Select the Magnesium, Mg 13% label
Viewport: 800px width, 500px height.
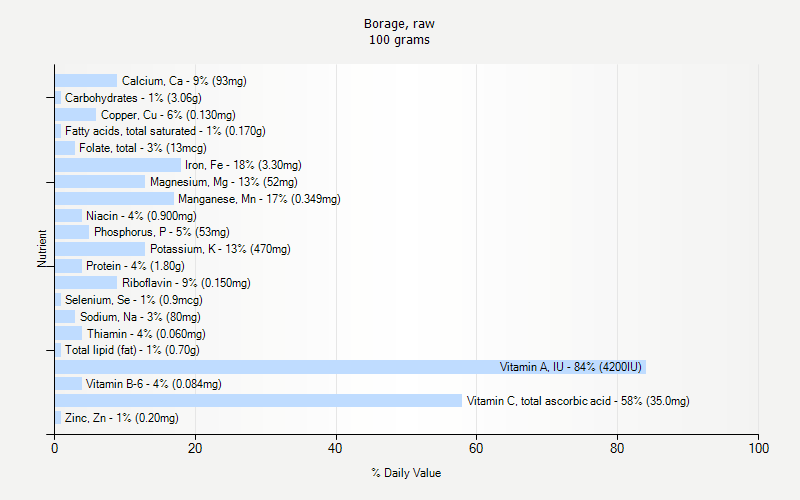point(224,182)
